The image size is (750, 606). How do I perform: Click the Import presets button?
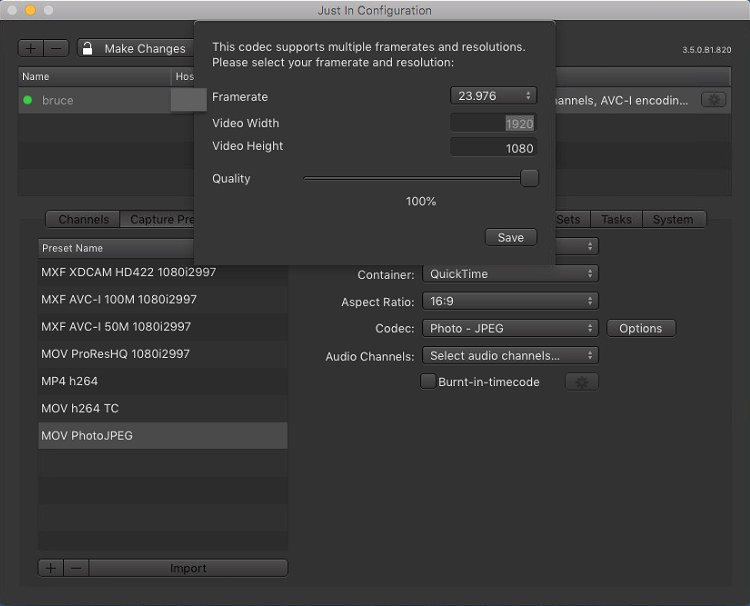pyautogui.click(x=188, y=568)
